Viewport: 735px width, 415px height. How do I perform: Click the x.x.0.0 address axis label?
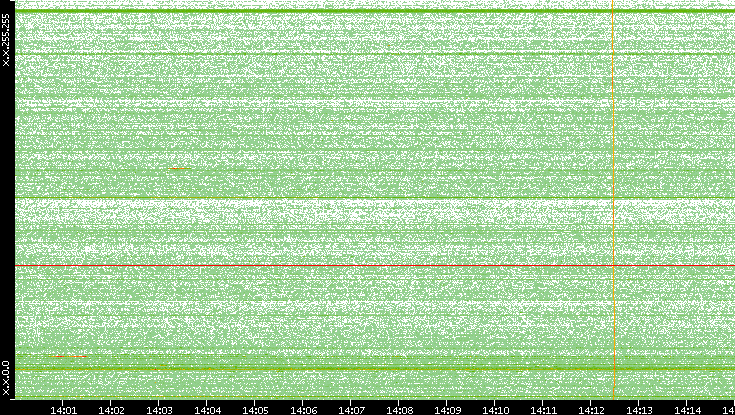pyautogui.click(x=6, y=378)
